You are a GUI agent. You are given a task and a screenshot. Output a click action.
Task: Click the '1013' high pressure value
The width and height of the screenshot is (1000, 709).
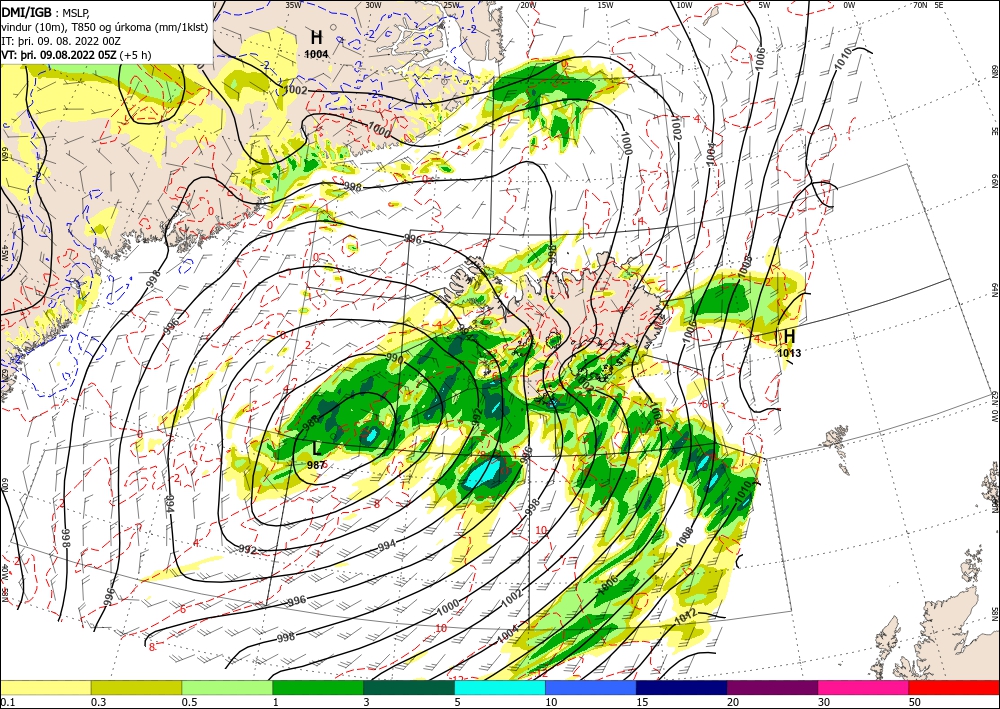pyautogui.click(x=789, y=353)
